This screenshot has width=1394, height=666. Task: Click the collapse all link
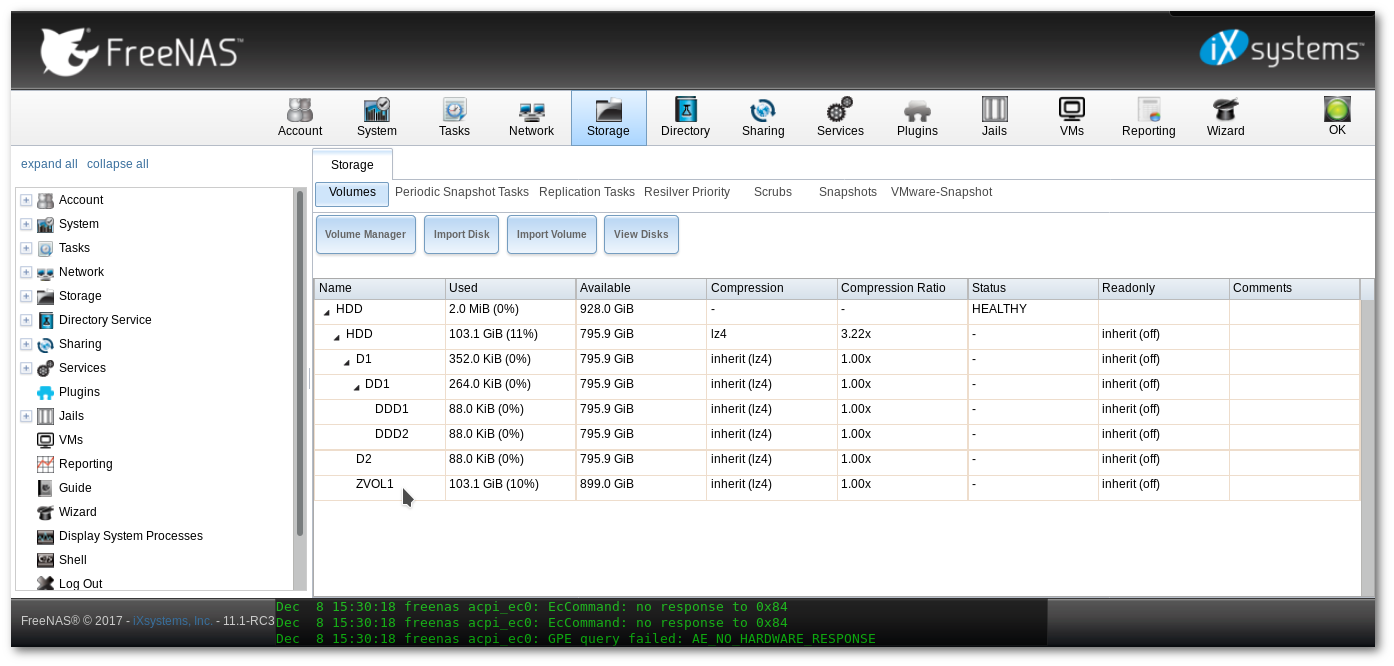[x=118, y=164]
